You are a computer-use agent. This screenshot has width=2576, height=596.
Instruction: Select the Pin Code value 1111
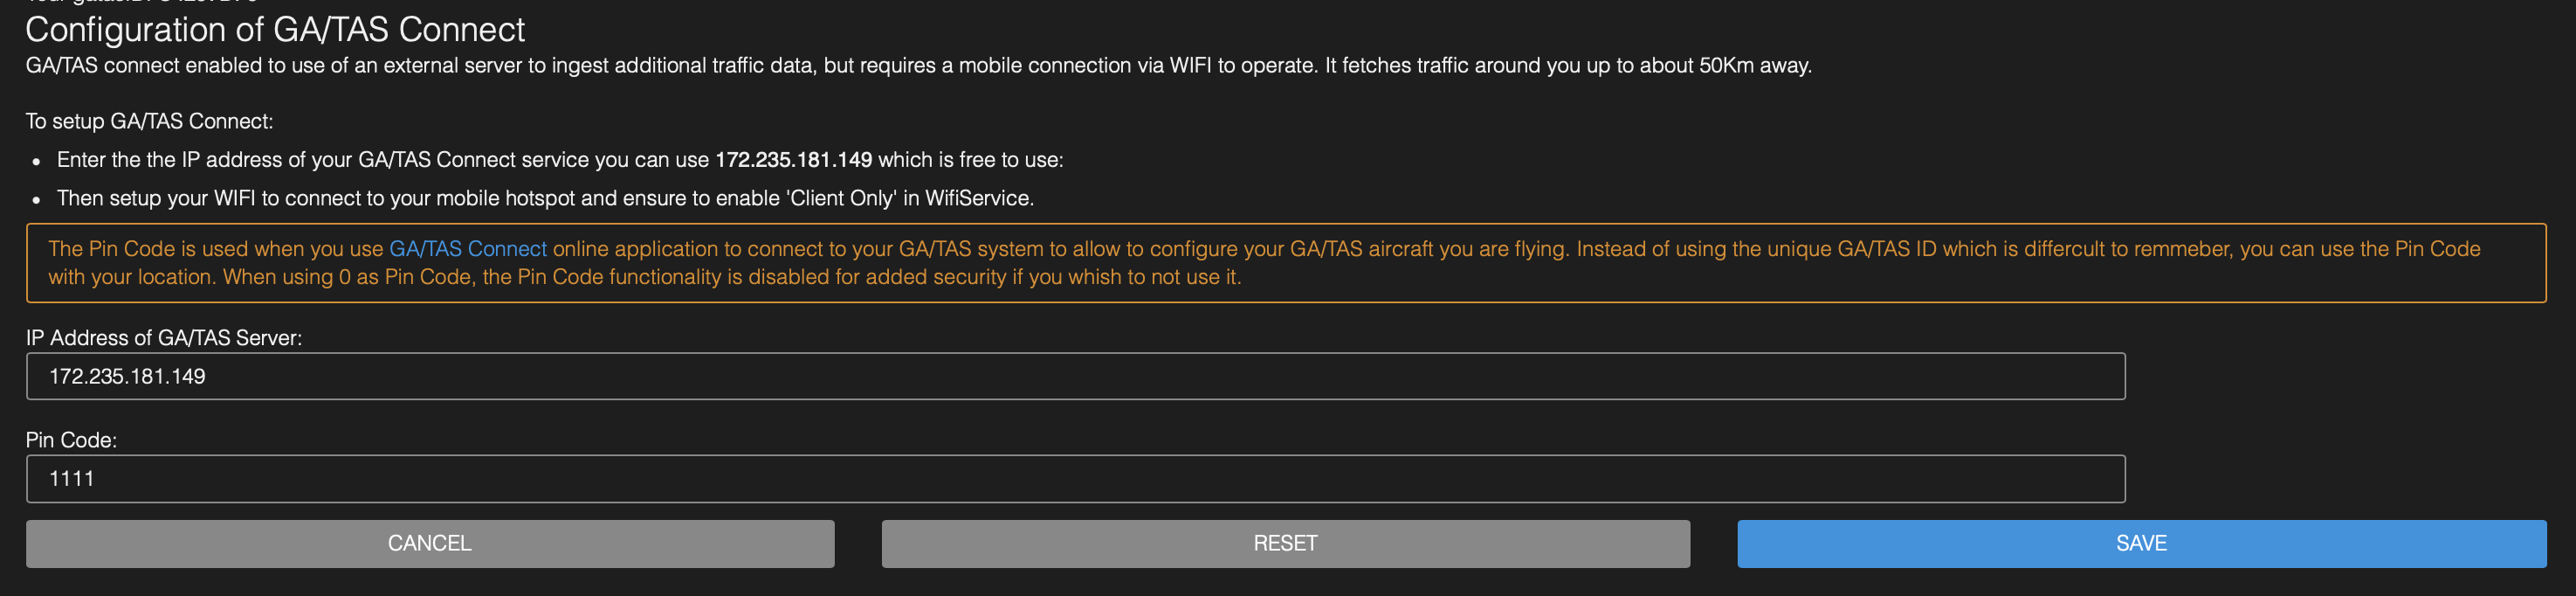click(x=75, y=478)
